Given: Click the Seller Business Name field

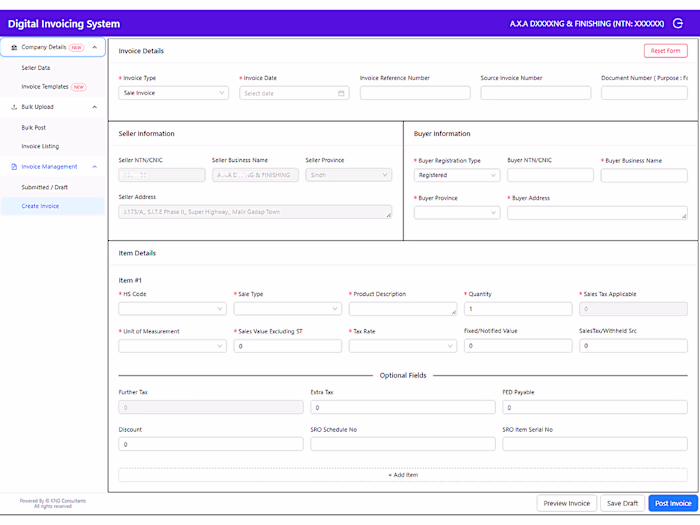Looking at the screenshot, I should (255, 175).
